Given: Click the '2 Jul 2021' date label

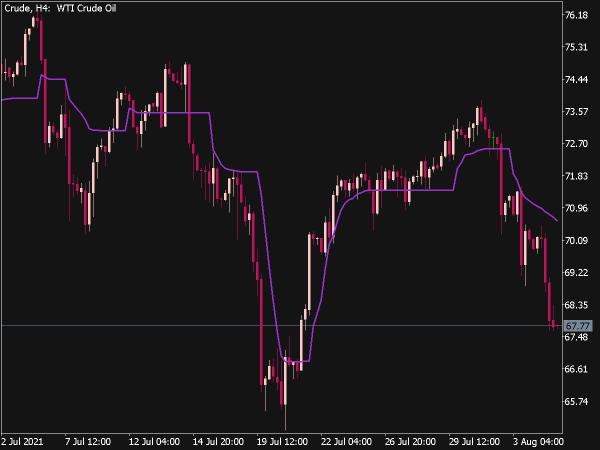Looking at the screenshot, I should (22, 442).
